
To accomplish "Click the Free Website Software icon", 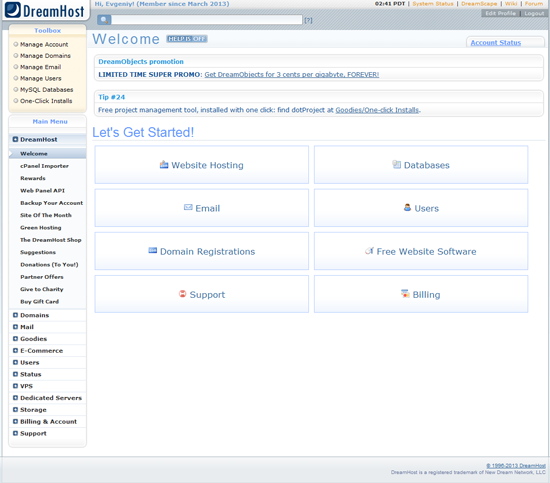I will pyautogui.click(x=369, y=250).
